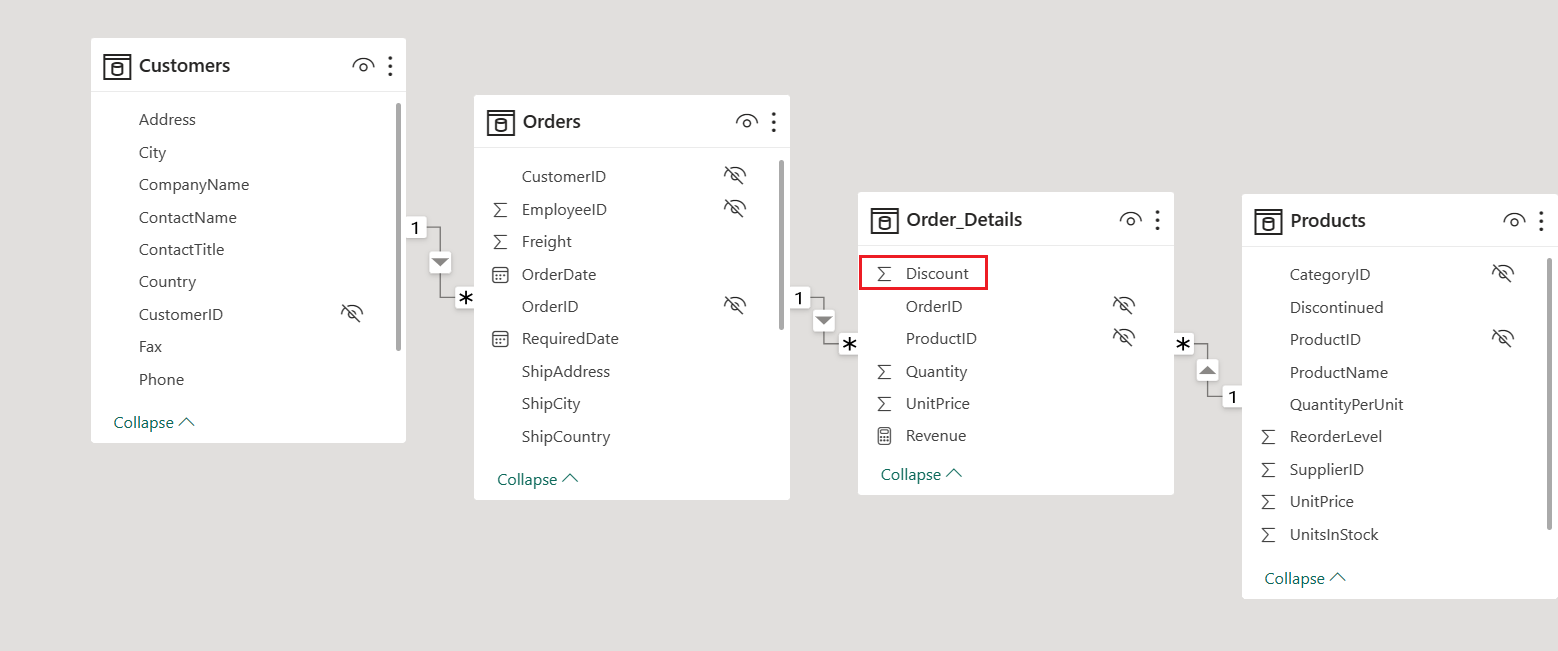The width and height of the screenshot is (1558, 651).
Task: Select the sigma icon next to Freight
Action: click(x=500, y=241)
